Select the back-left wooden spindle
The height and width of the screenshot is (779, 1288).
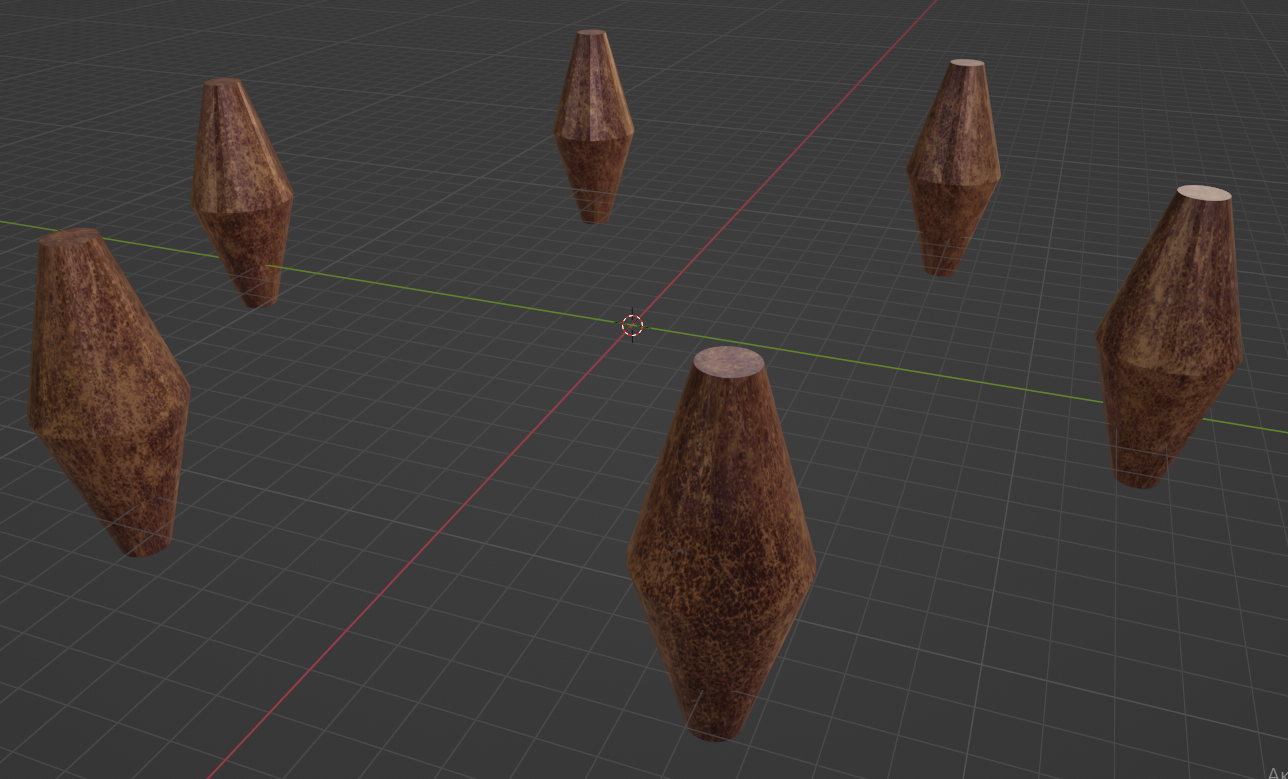tap(242, 192)
